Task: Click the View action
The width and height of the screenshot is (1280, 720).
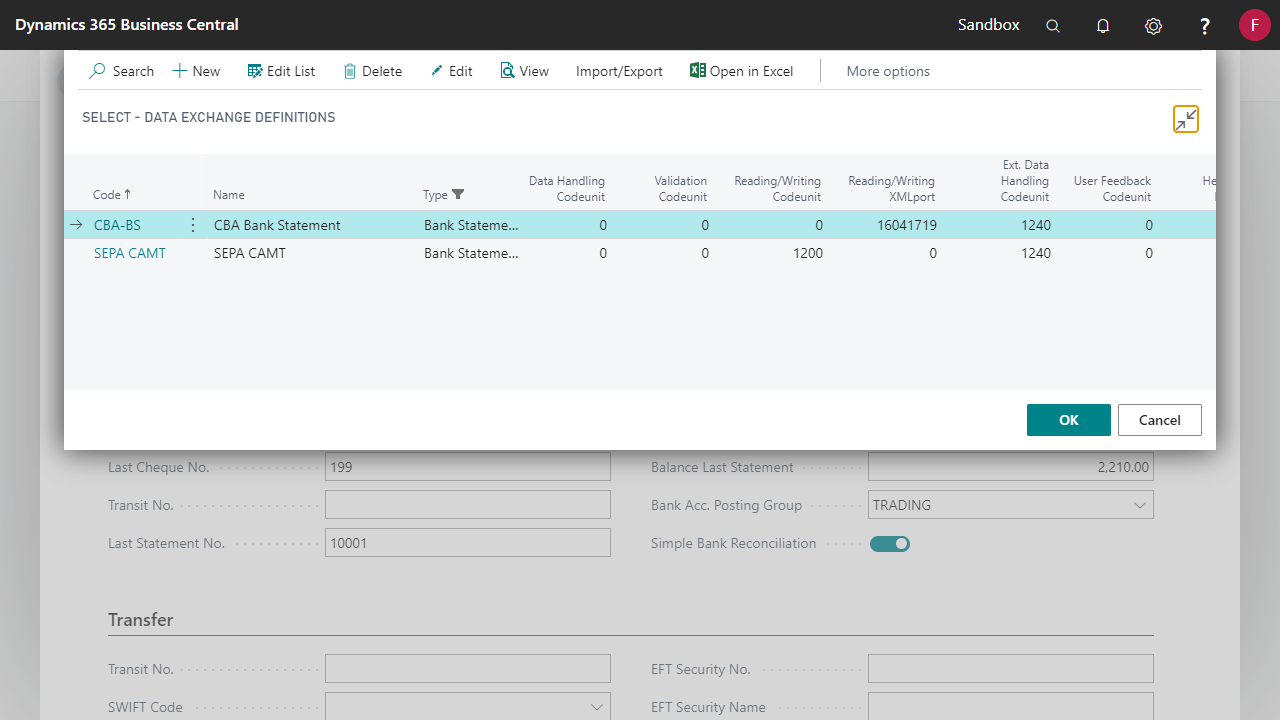Action: tap(525, 71)
